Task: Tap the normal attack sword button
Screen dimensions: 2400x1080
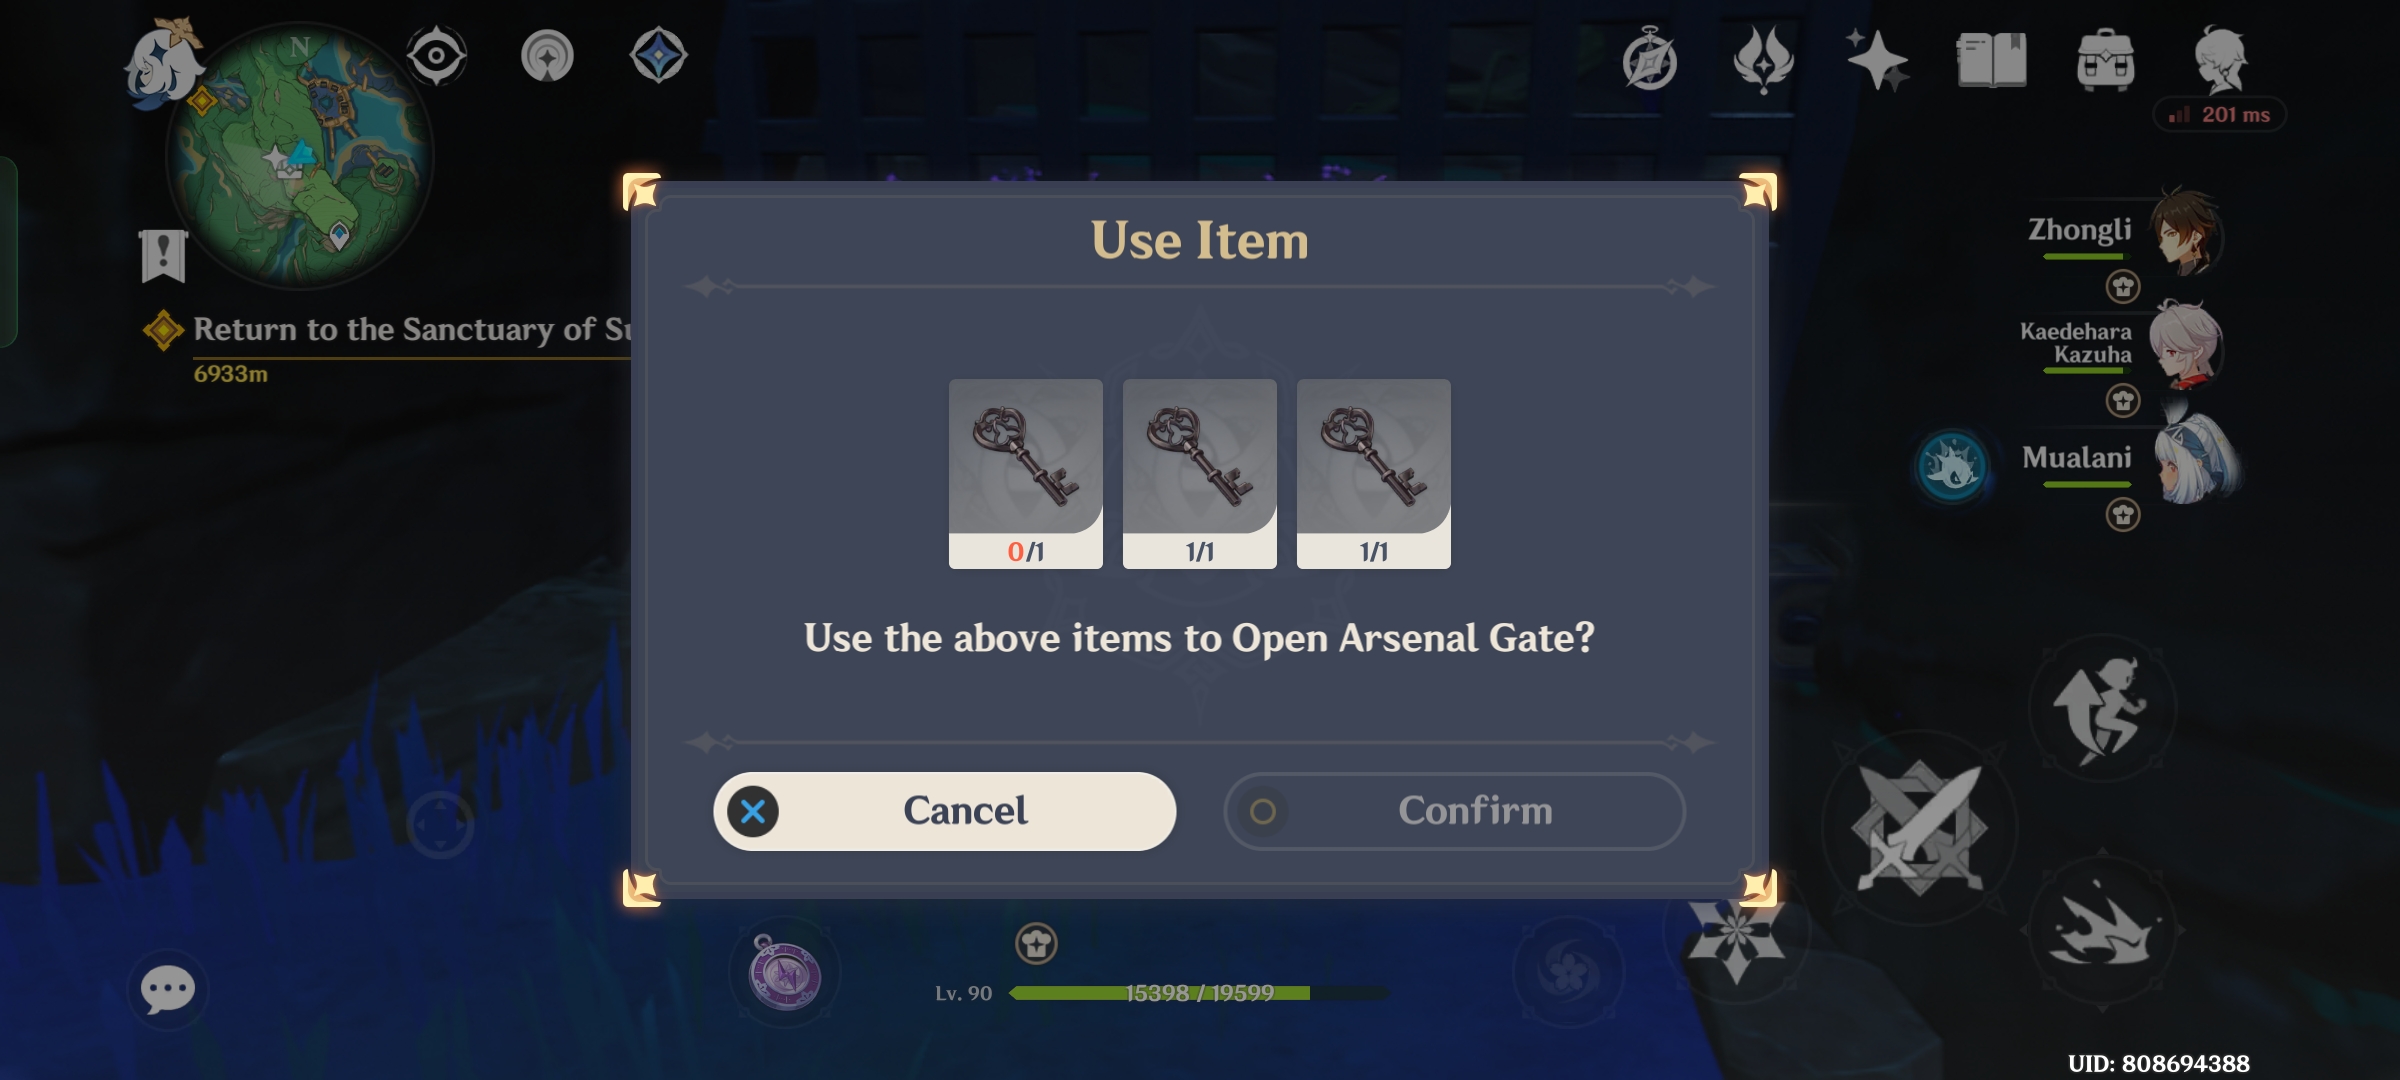Action: 1918,828
